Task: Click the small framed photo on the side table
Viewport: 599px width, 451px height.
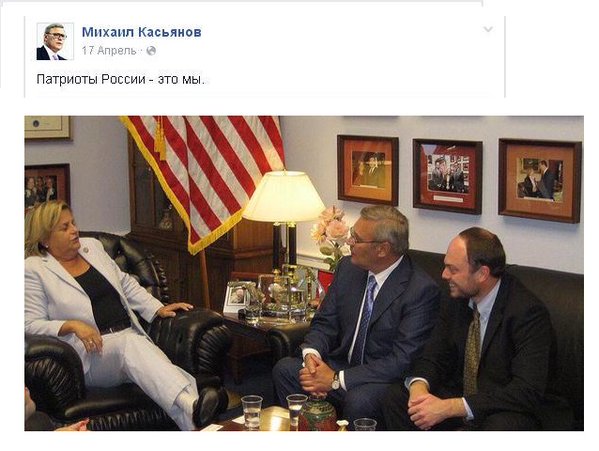Action: (236, 297)
